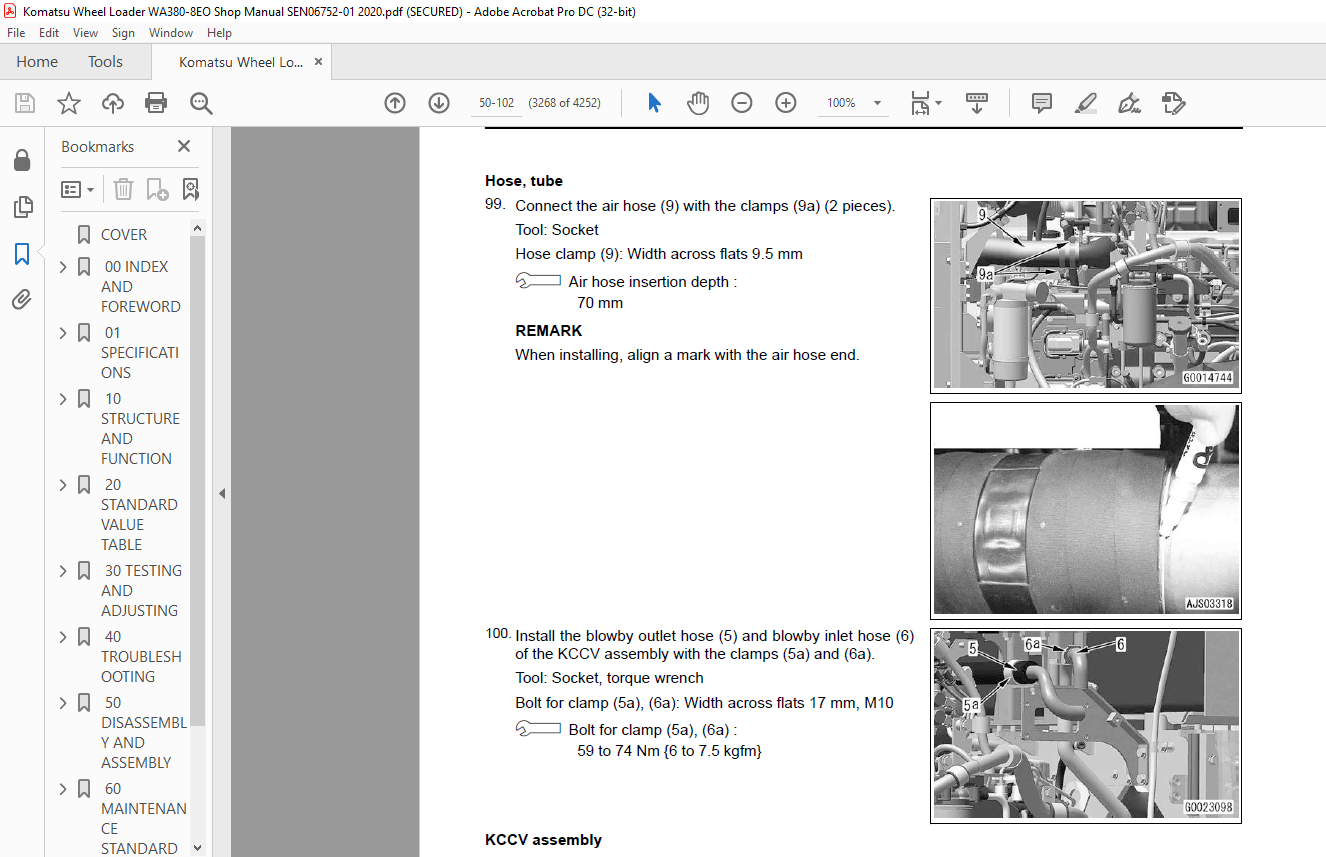Select the Komatsu Wheel Lo... document tab
1326x857 pixels.
pos(241,62)
